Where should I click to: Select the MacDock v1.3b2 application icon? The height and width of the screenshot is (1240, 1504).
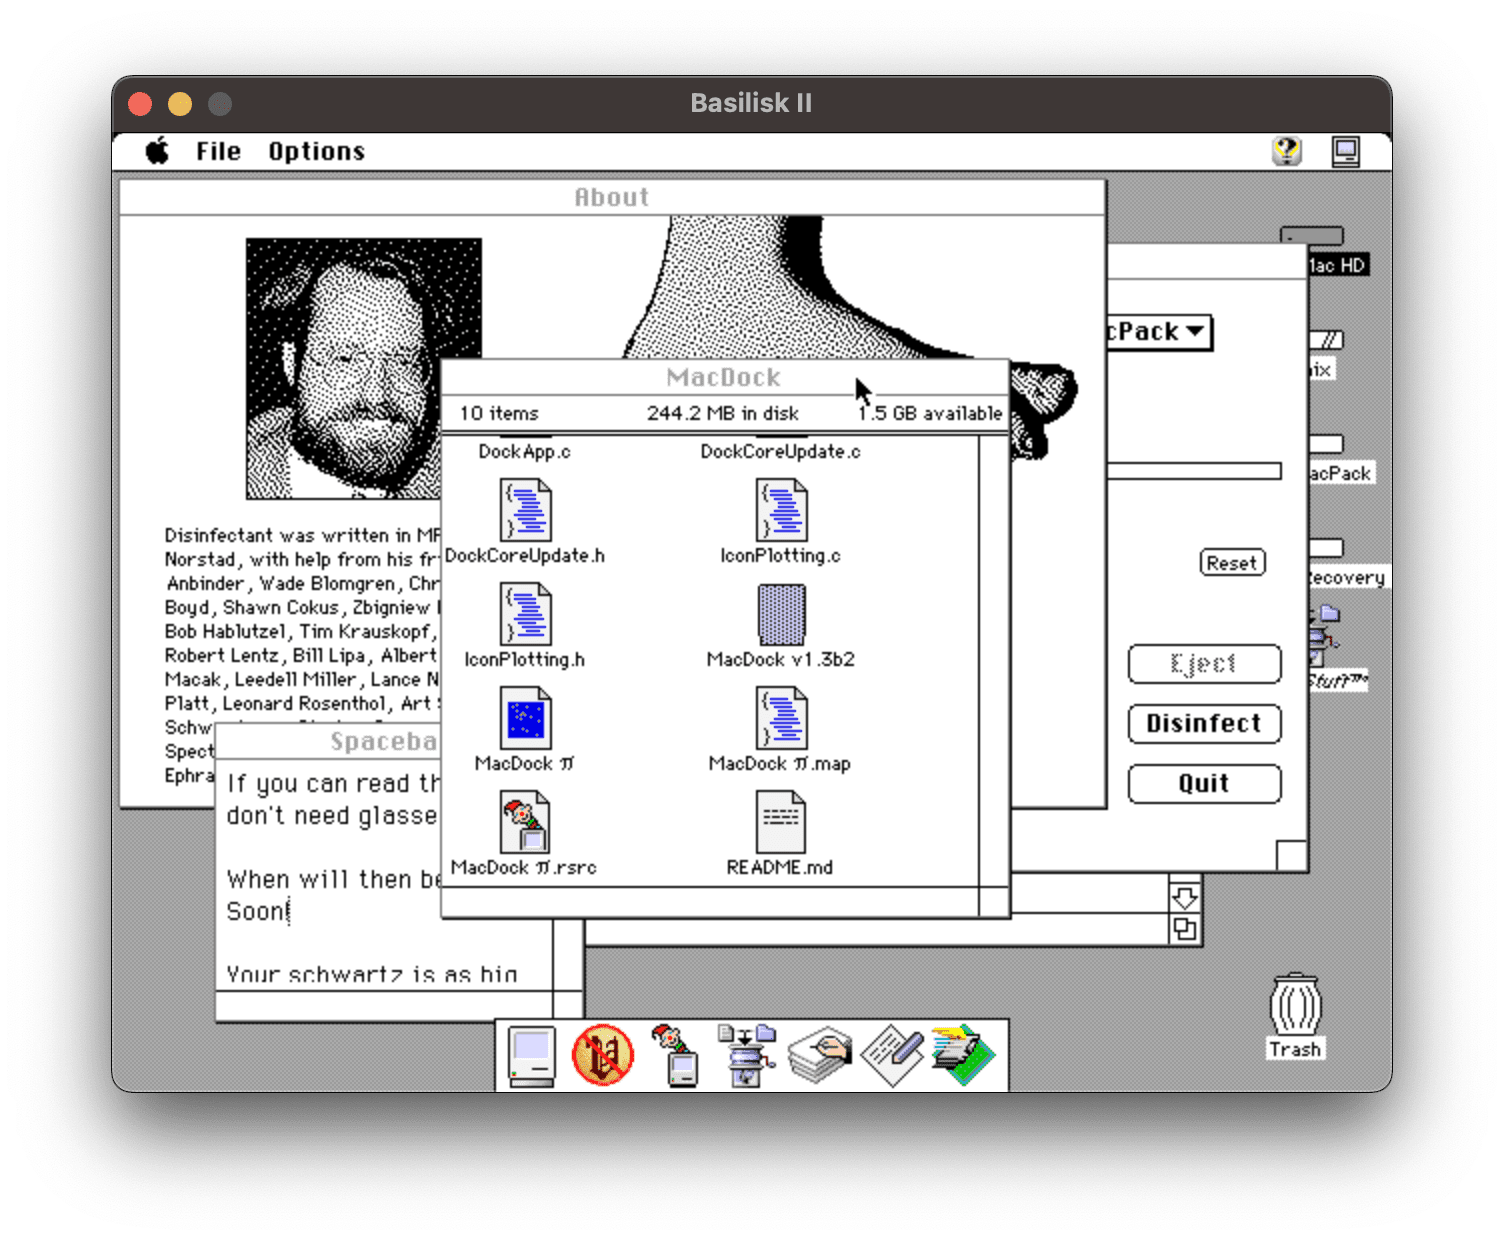tap(781, 614)
